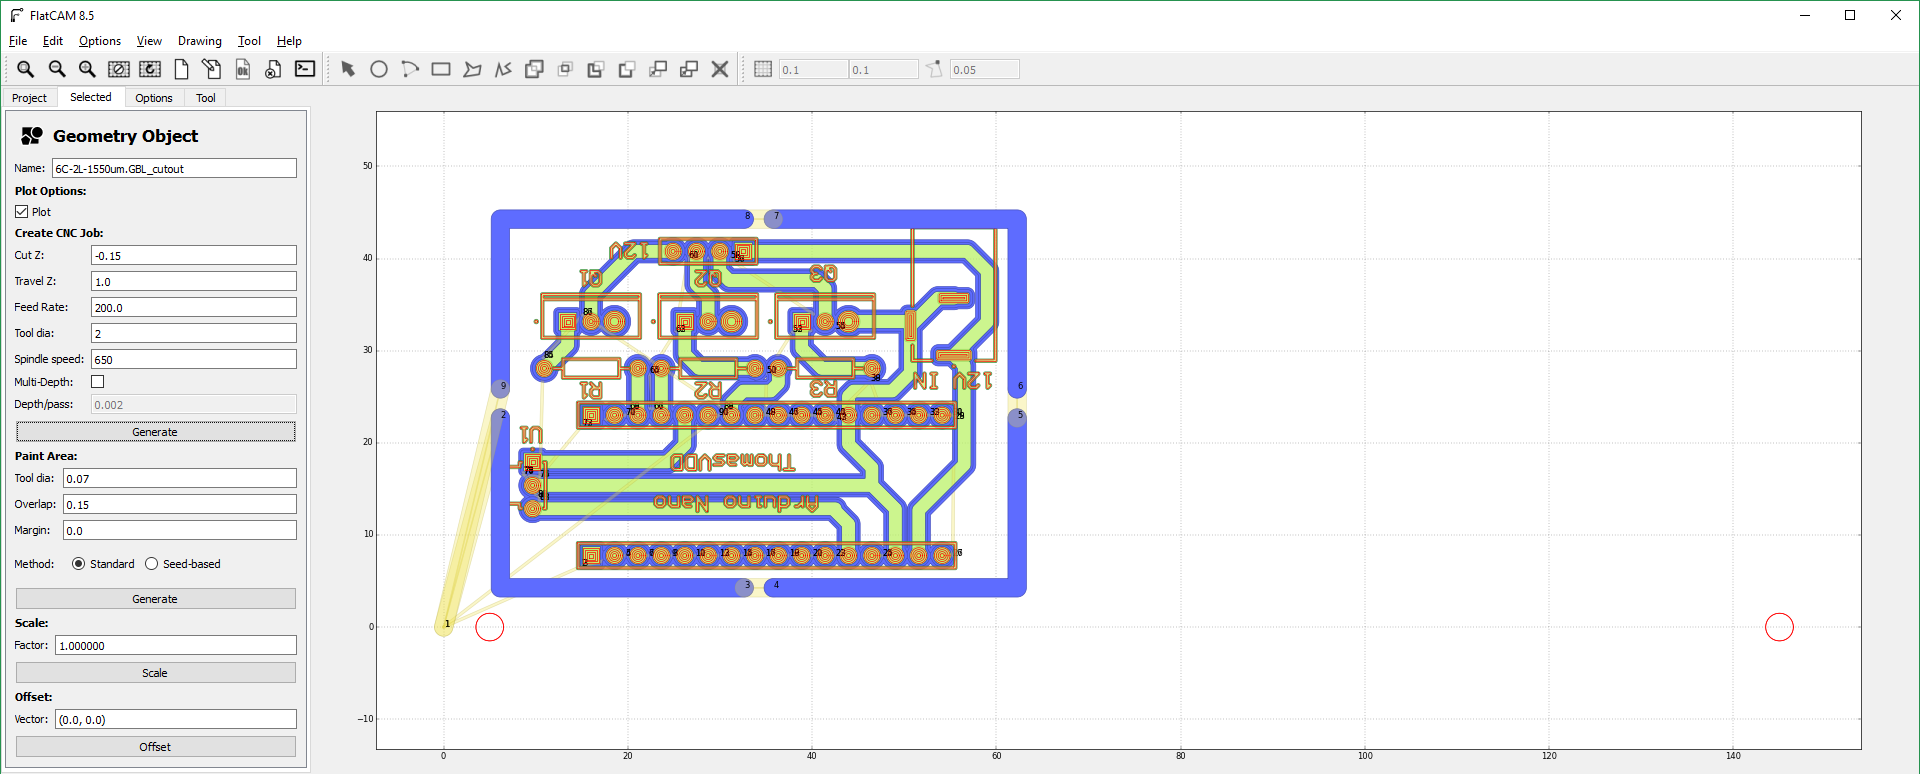Click the Feed Rate input field
This screenshot has width=1920, height=774.
194,308
